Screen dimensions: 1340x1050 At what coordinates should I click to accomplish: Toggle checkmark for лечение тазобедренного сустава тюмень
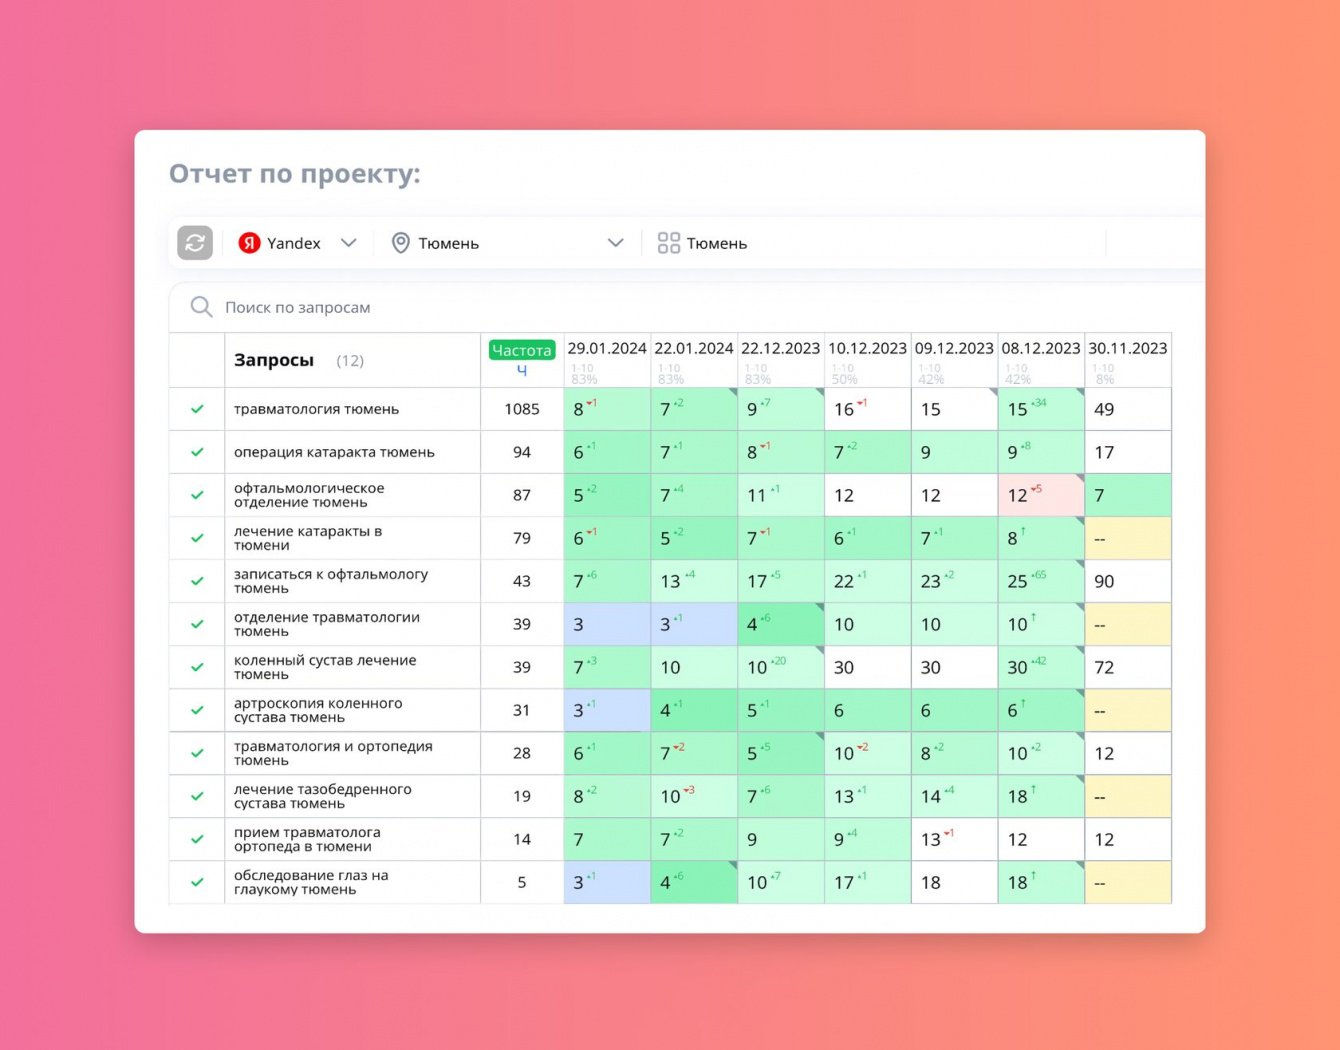tap(197, 796)
